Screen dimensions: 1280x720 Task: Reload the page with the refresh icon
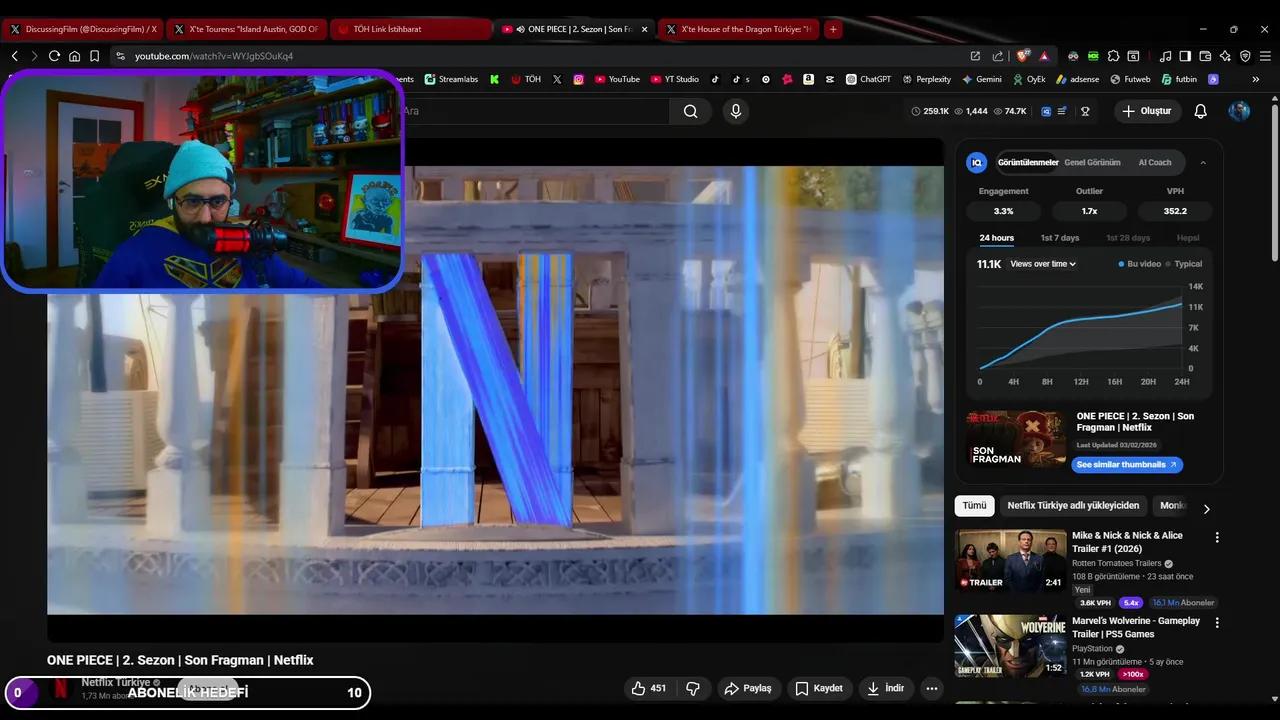tap(54, 56)
